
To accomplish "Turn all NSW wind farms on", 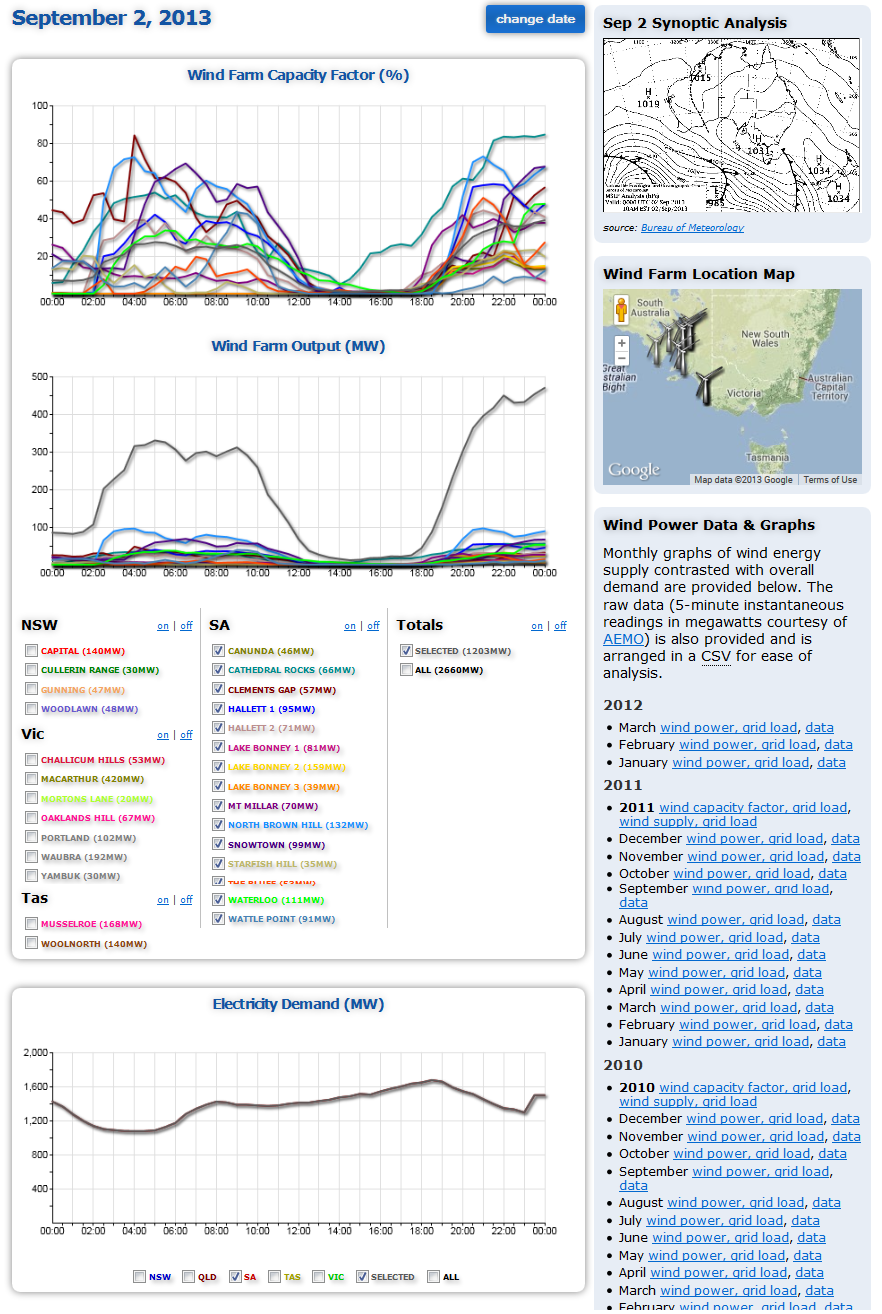I will 163,626.
